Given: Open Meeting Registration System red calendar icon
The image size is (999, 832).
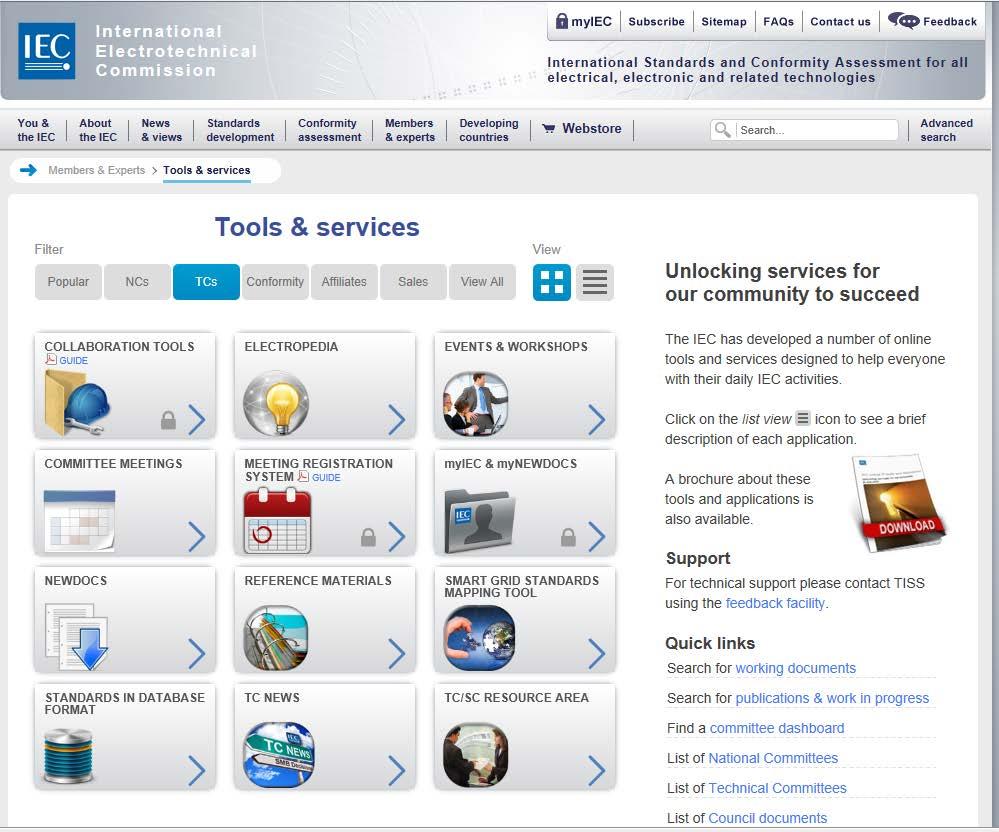Looking at the screenshot, I should pyautogui.click(x=277, y=520).
